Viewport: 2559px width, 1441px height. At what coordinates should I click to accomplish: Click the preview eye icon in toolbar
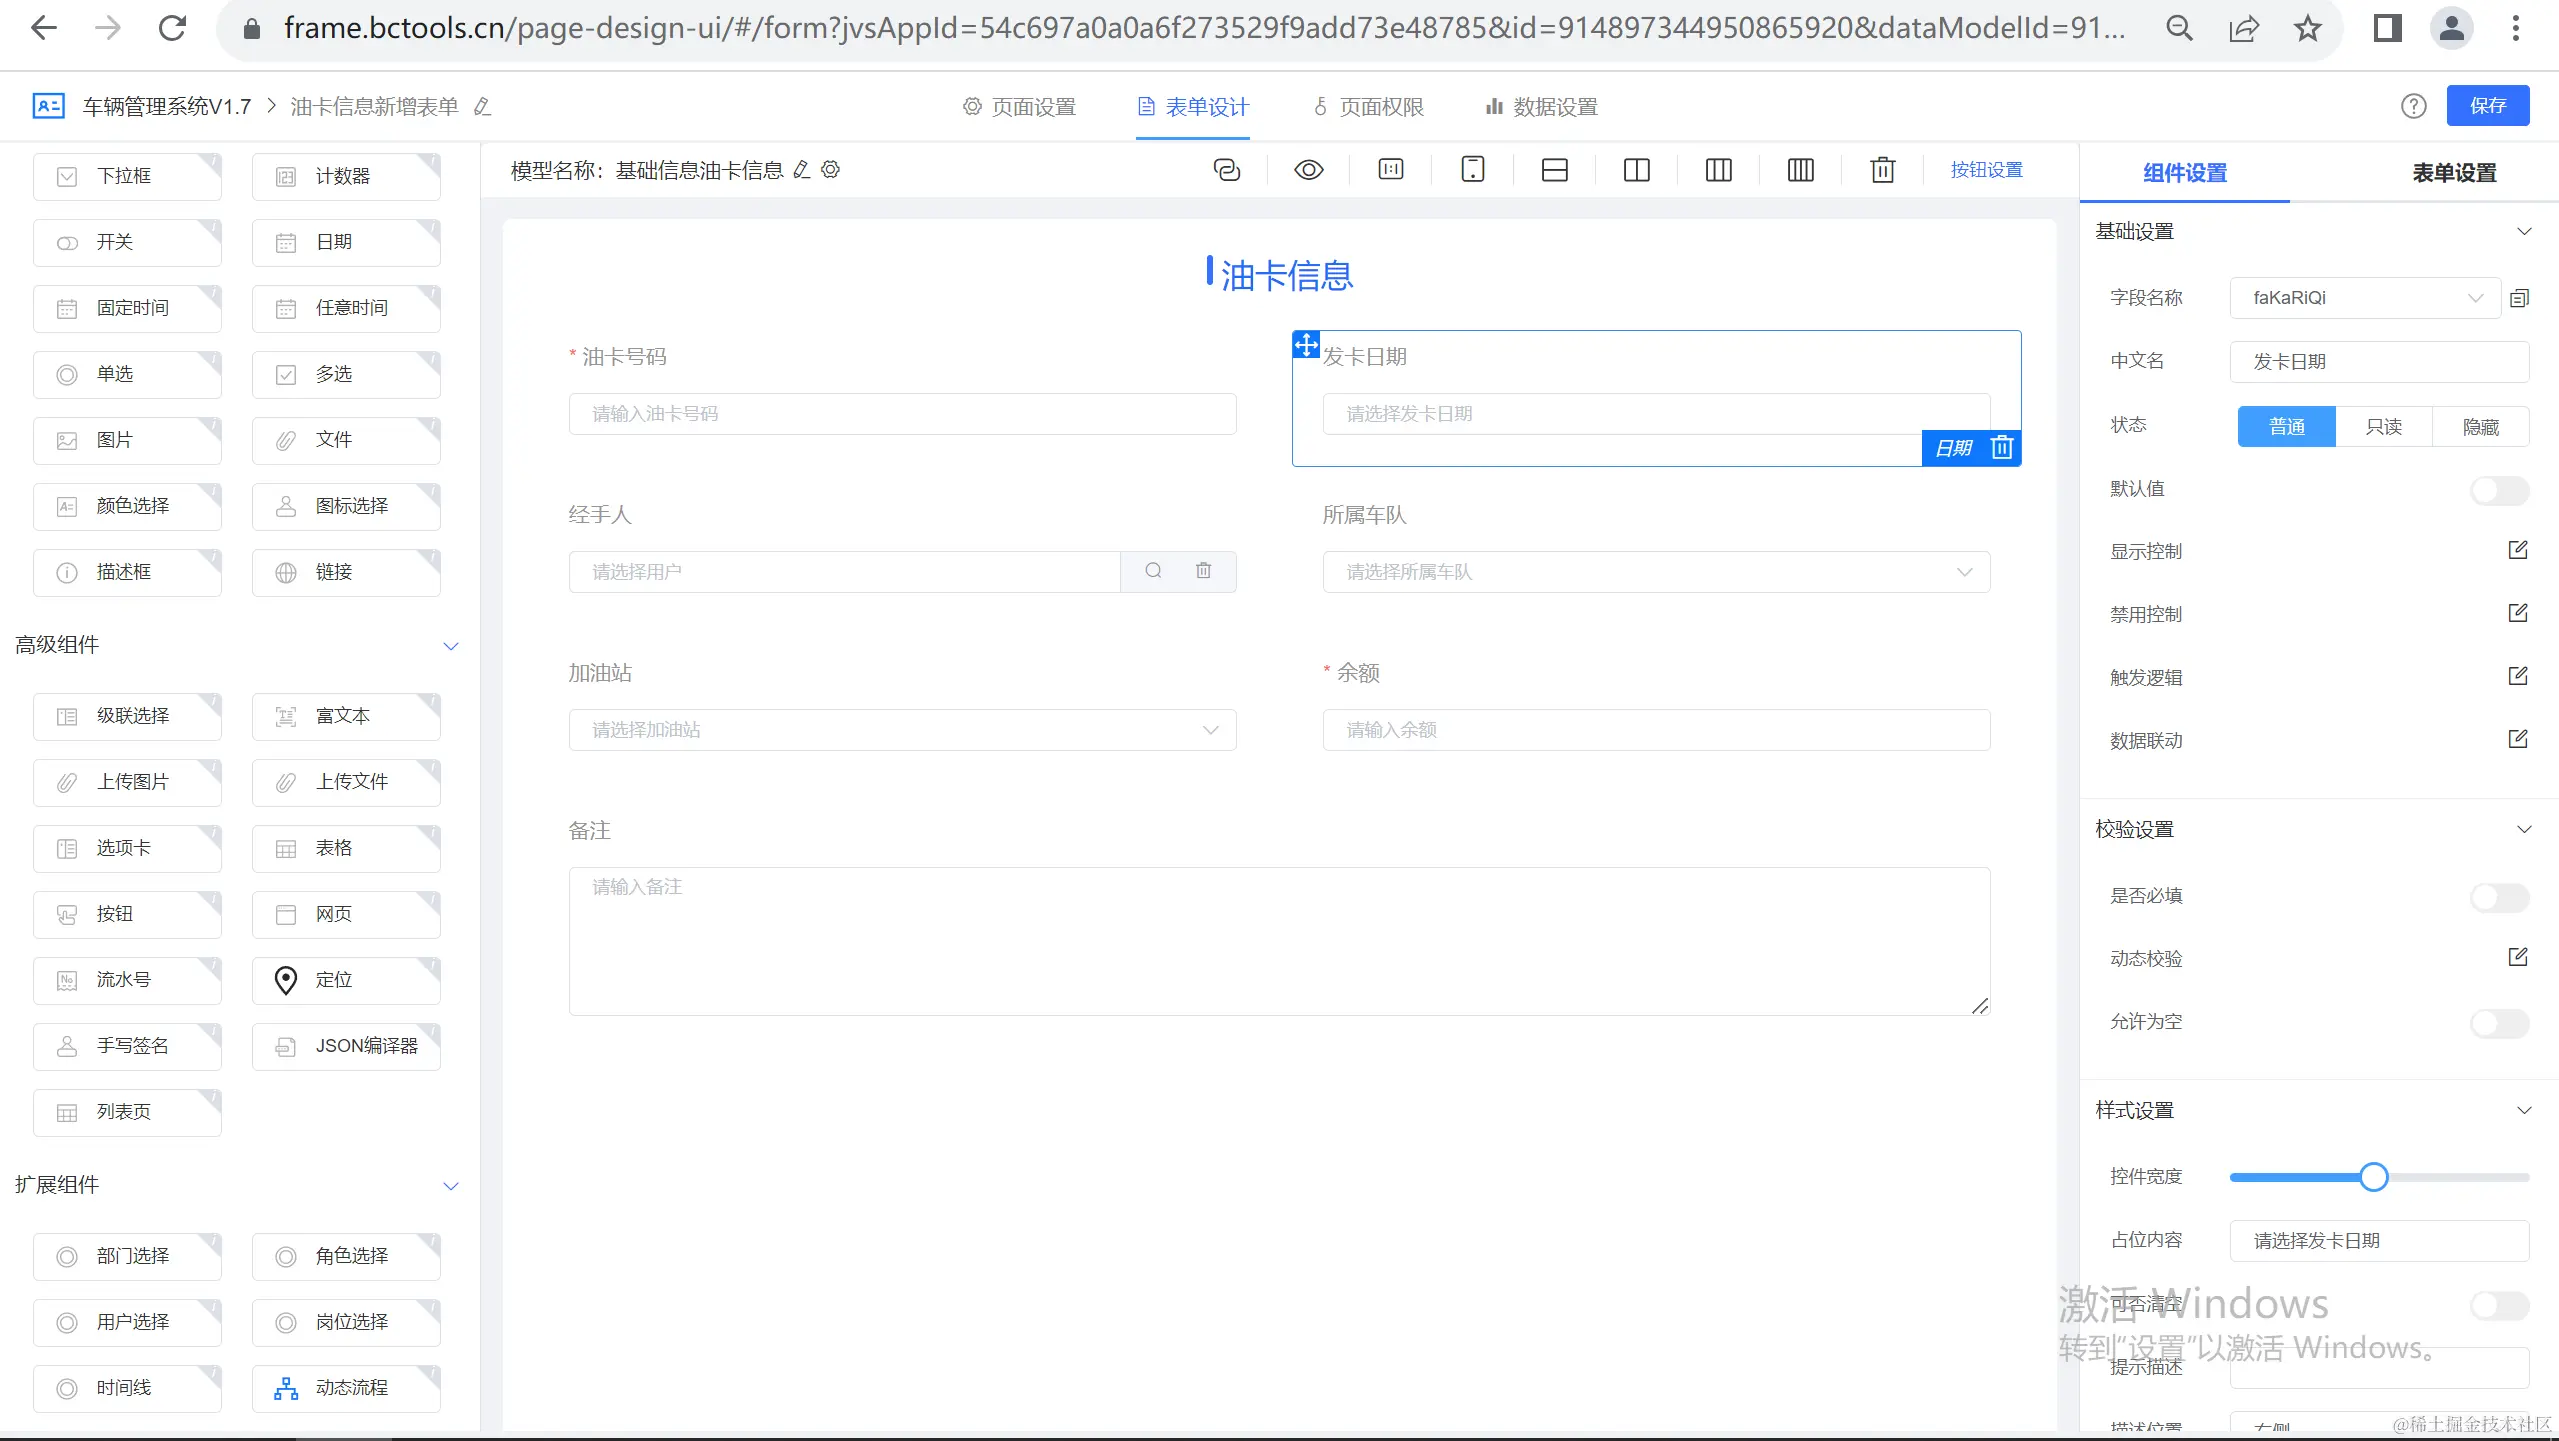(1308, 170)
